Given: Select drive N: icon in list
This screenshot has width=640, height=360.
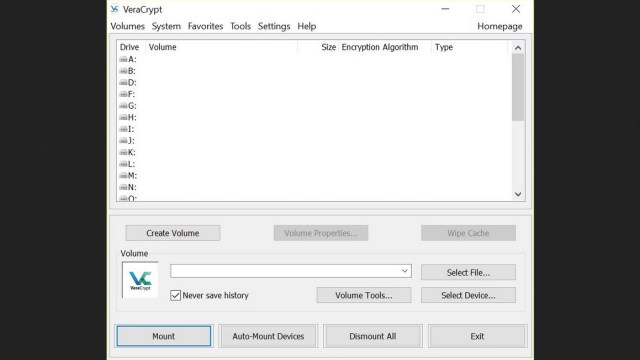Looking at the screenshot, I should click(x=123, y=187).
